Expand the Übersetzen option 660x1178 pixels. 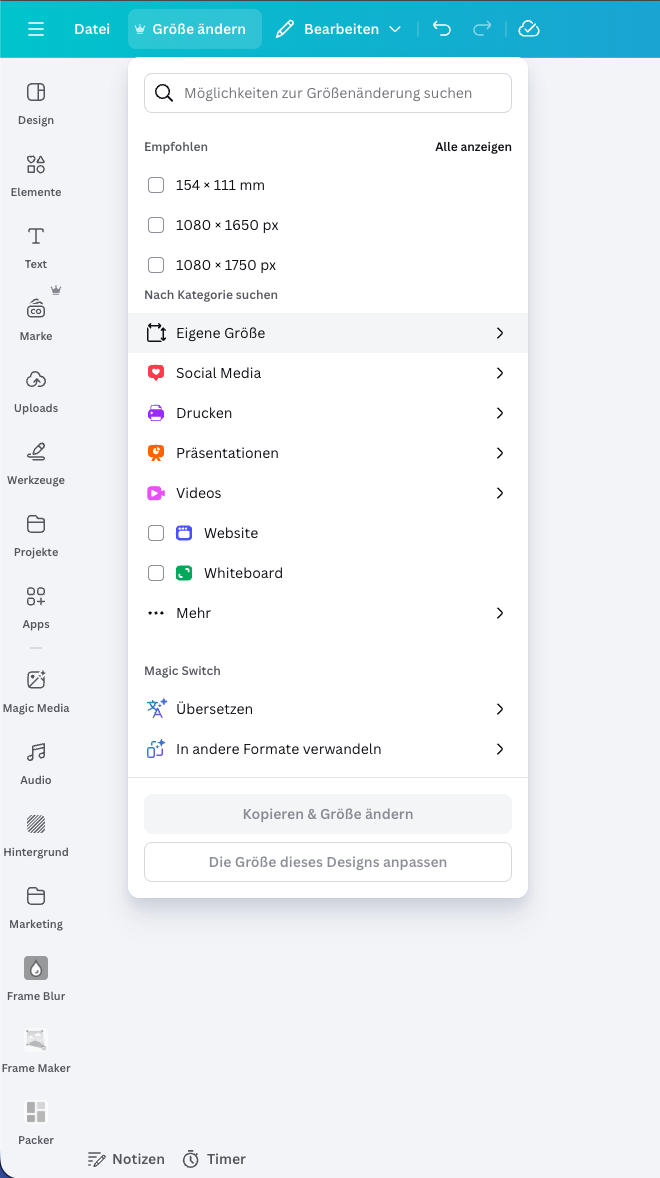[327, 709]
